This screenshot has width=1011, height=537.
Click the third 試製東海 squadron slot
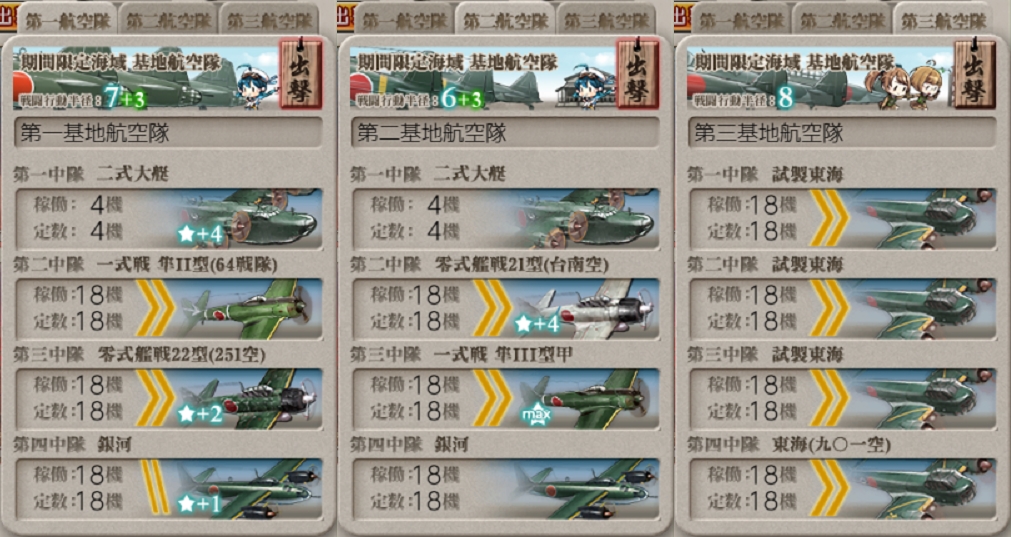(843, 399)
